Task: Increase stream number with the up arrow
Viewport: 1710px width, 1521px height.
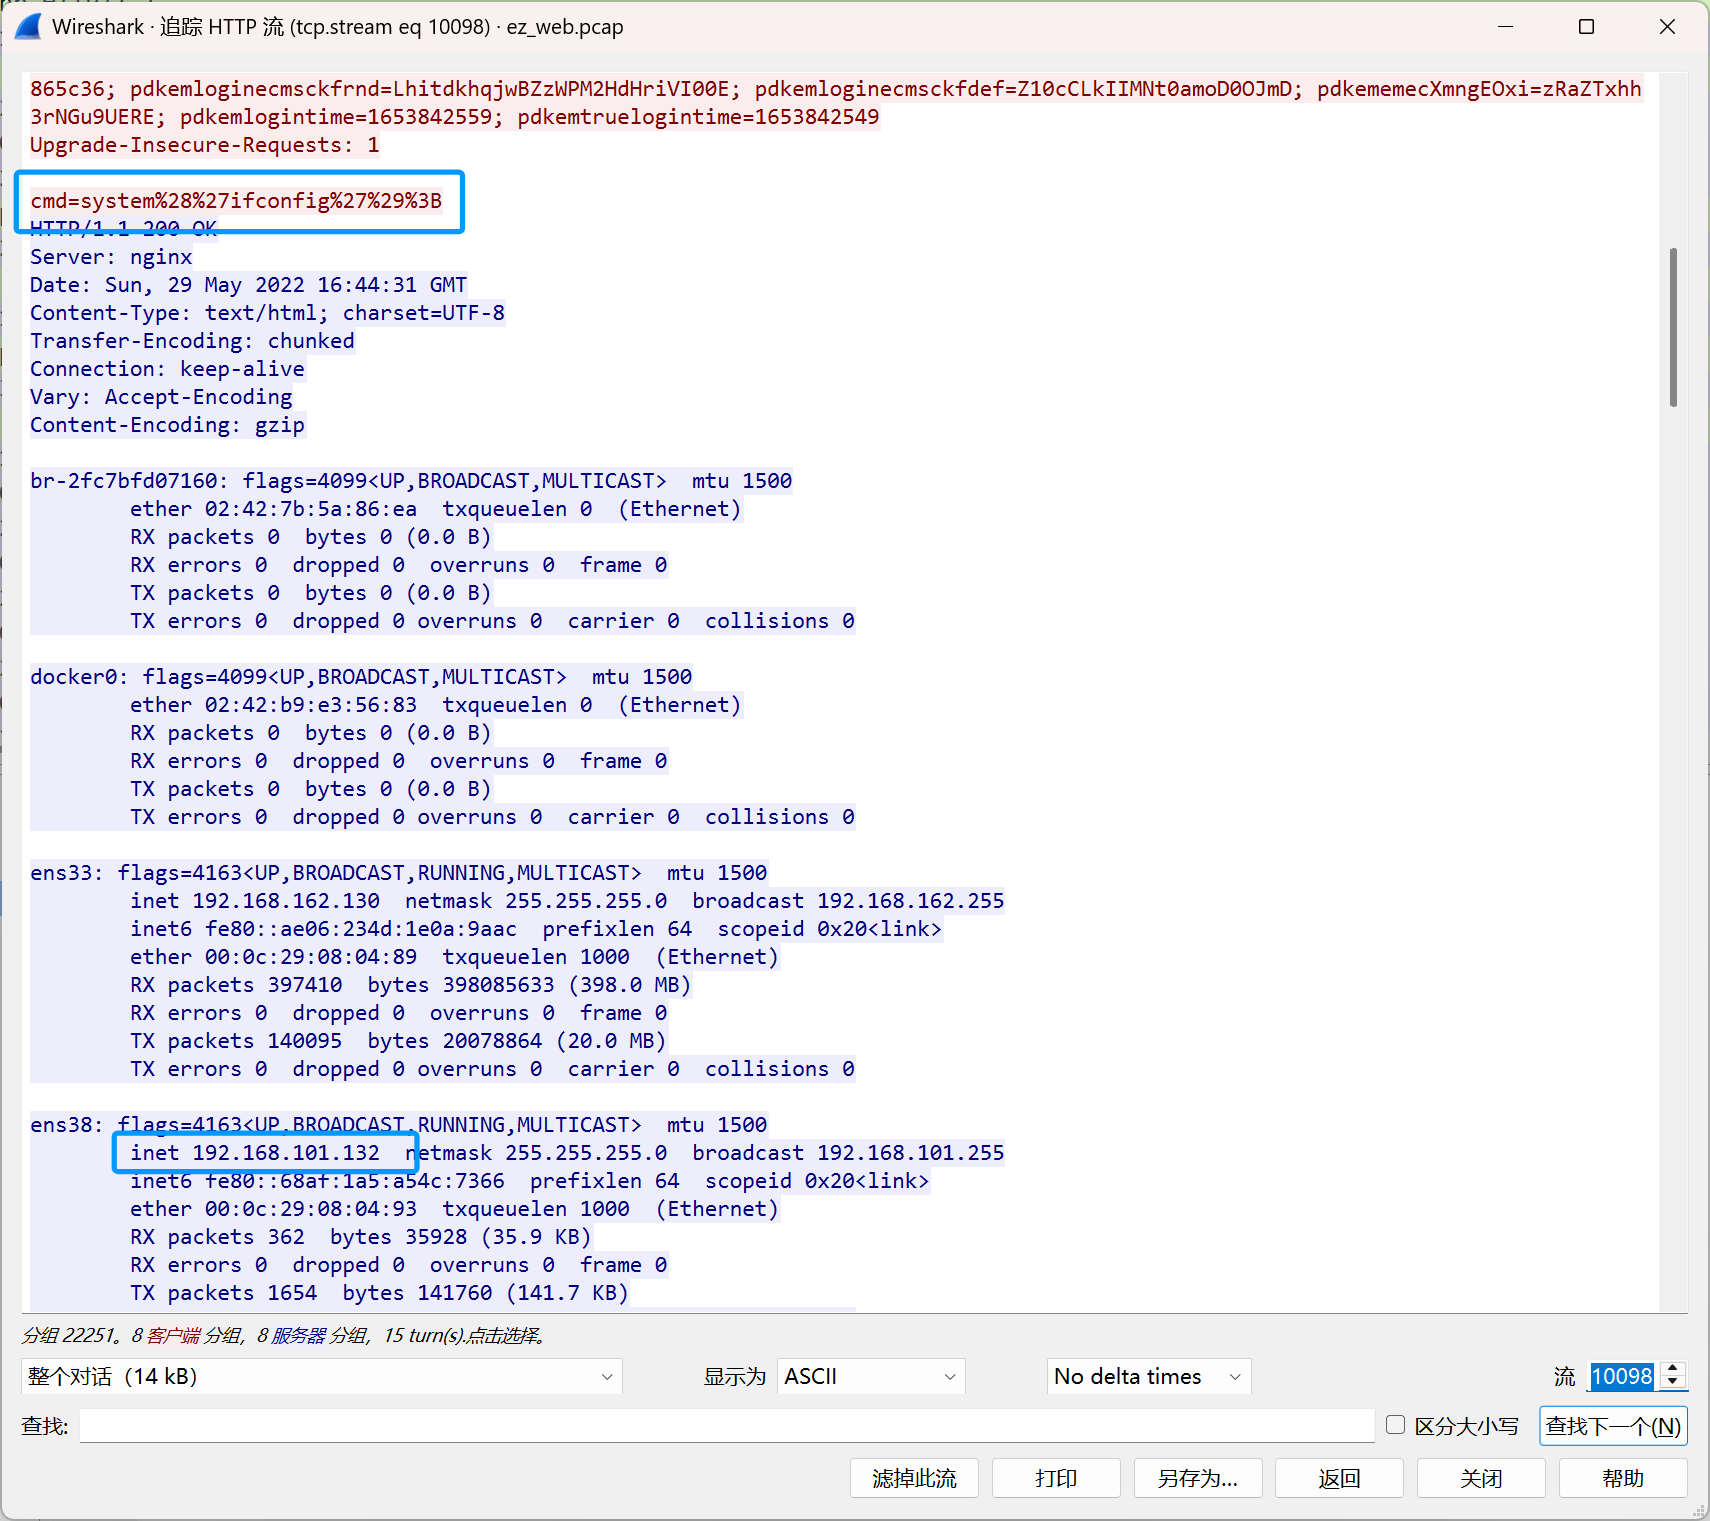Action: [1673, 1368]
